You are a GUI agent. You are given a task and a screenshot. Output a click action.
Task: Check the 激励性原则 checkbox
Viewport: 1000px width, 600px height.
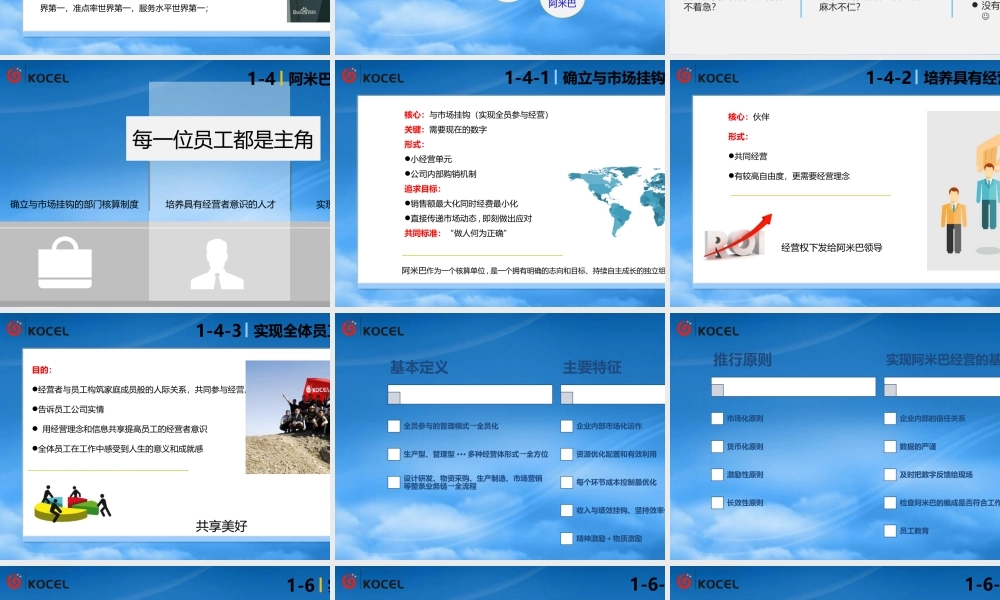coord(717,474)
